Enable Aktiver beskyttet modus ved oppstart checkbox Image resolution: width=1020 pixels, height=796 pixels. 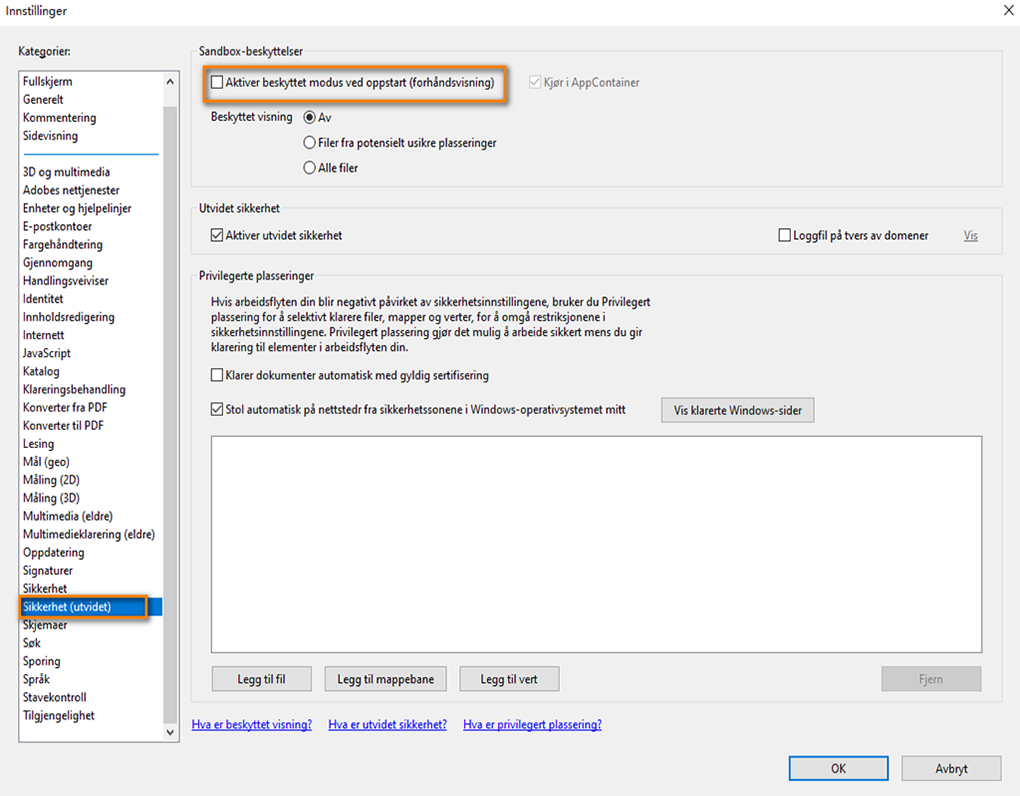point(217,83)
